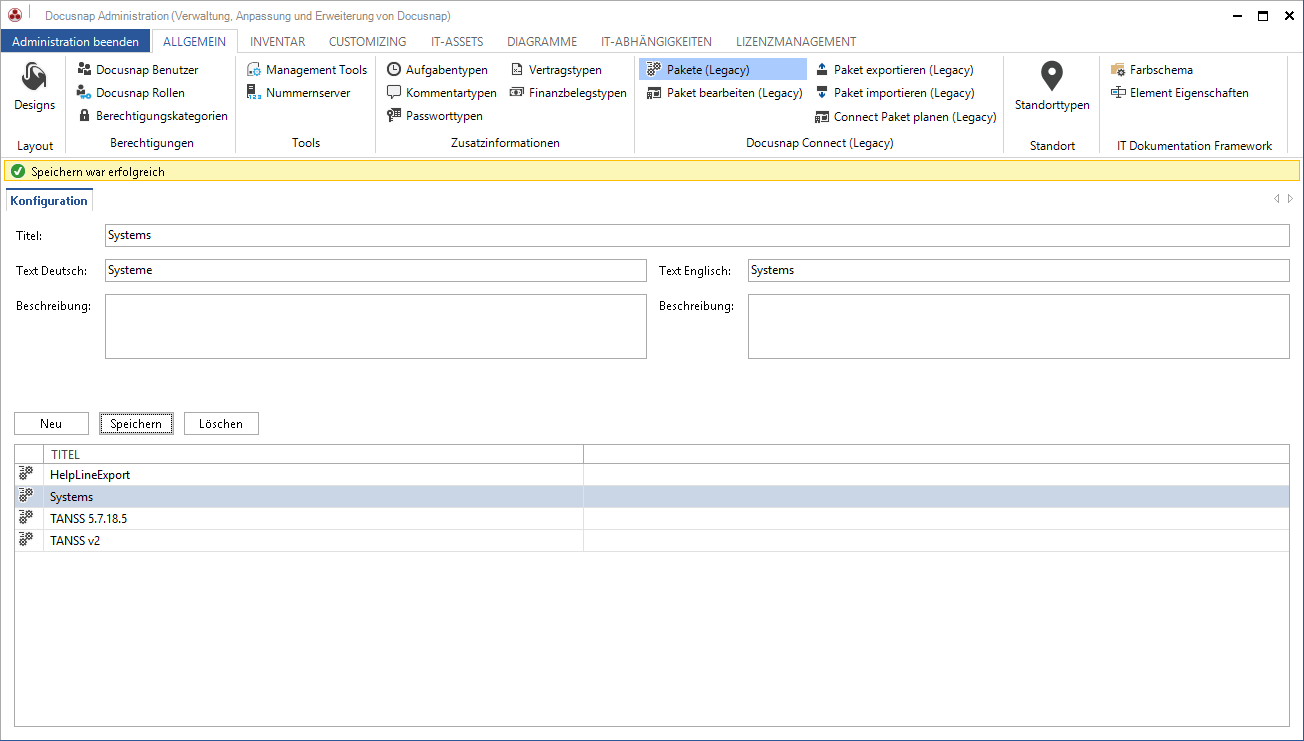The width and height of the screenshot is (1304, 741).
Task: Open Paket bearbeiten (Legacy)
Action: tap(724, 93)
